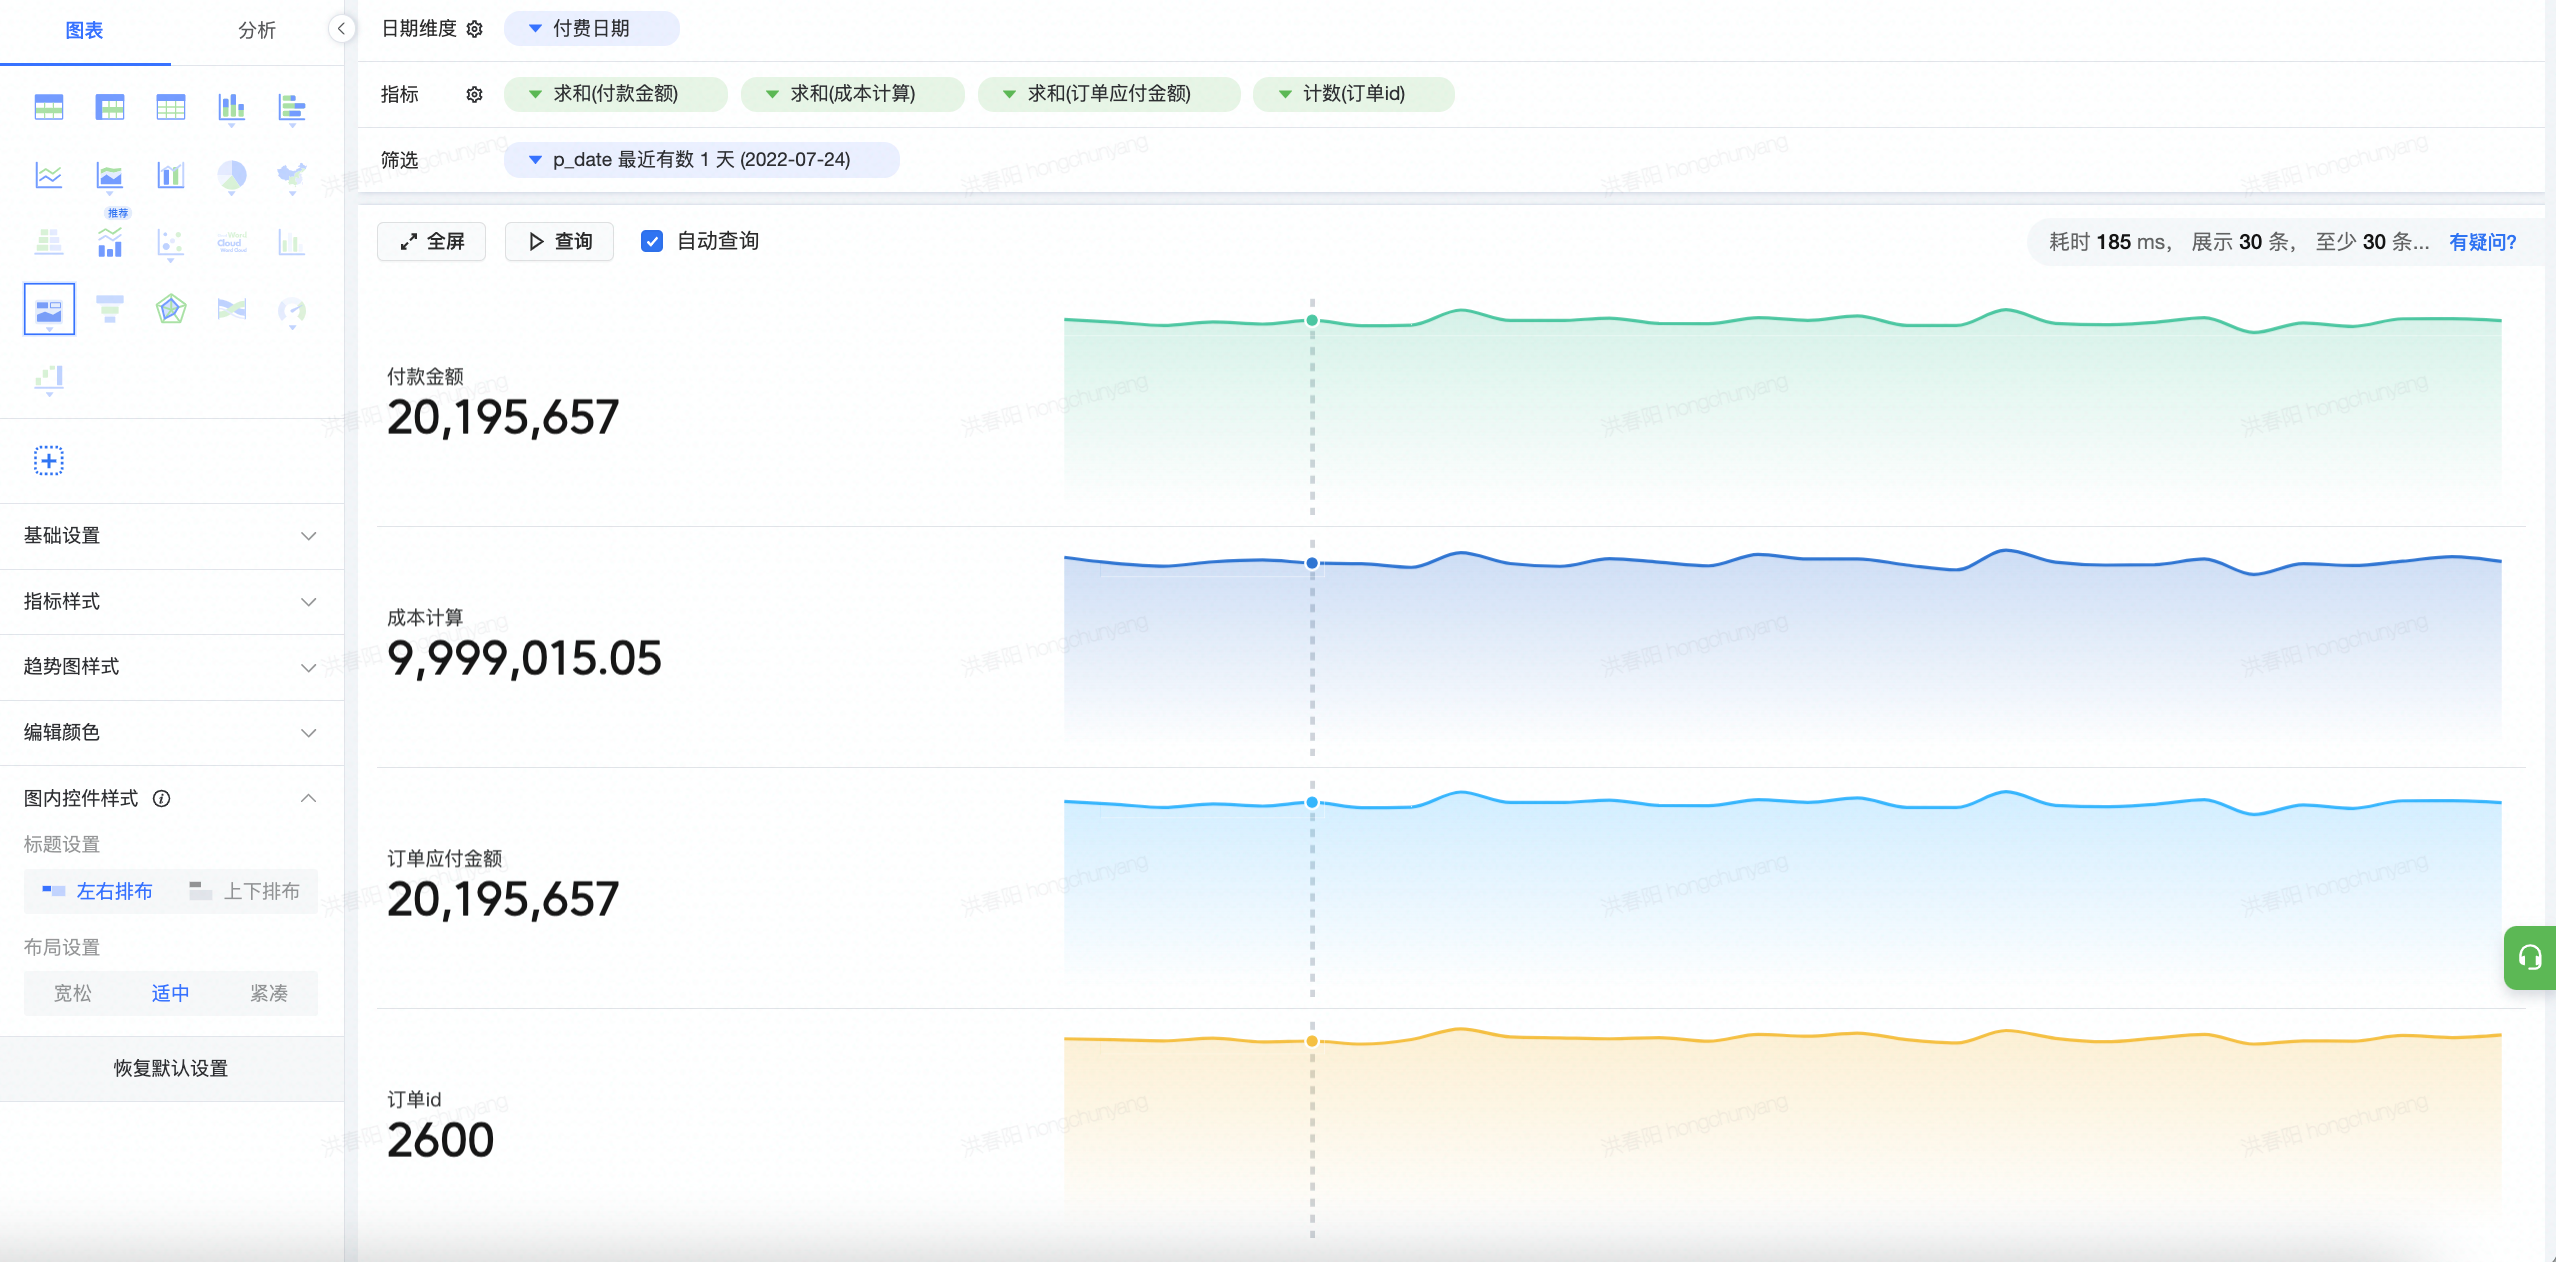Click the 全屏 fullscreen button
The height and width of the screenshot is (1262, 2556).
click(431, 241)
